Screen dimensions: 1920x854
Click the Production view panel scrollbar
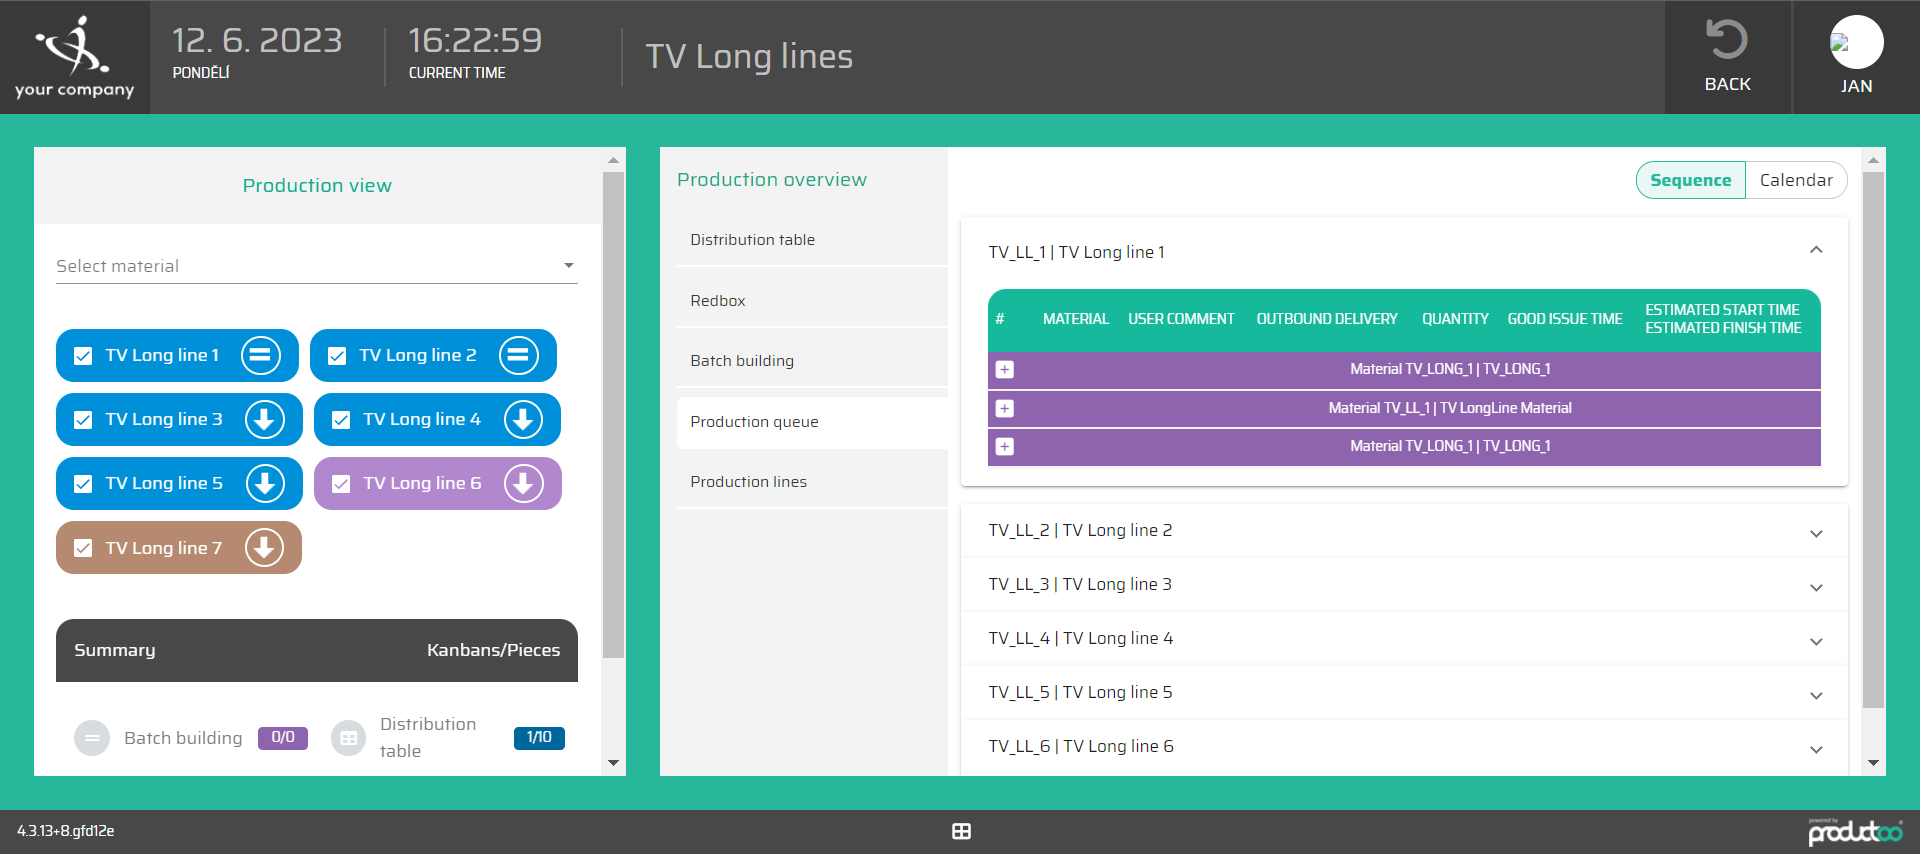tap(613, 415)
